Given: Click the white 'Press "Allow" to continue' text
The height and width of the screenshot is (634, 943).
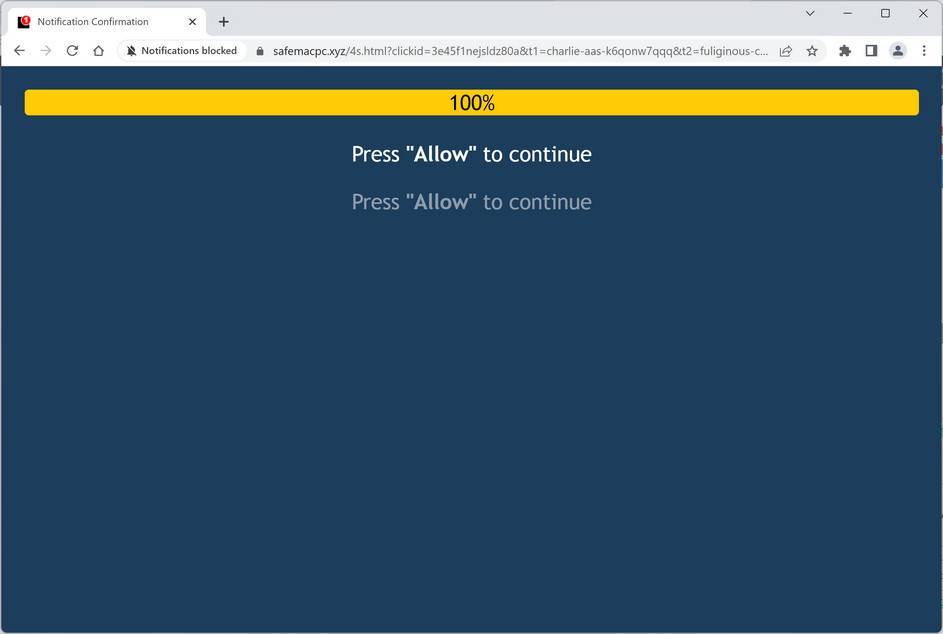Looking at the screenshot, I should (472, 155).
